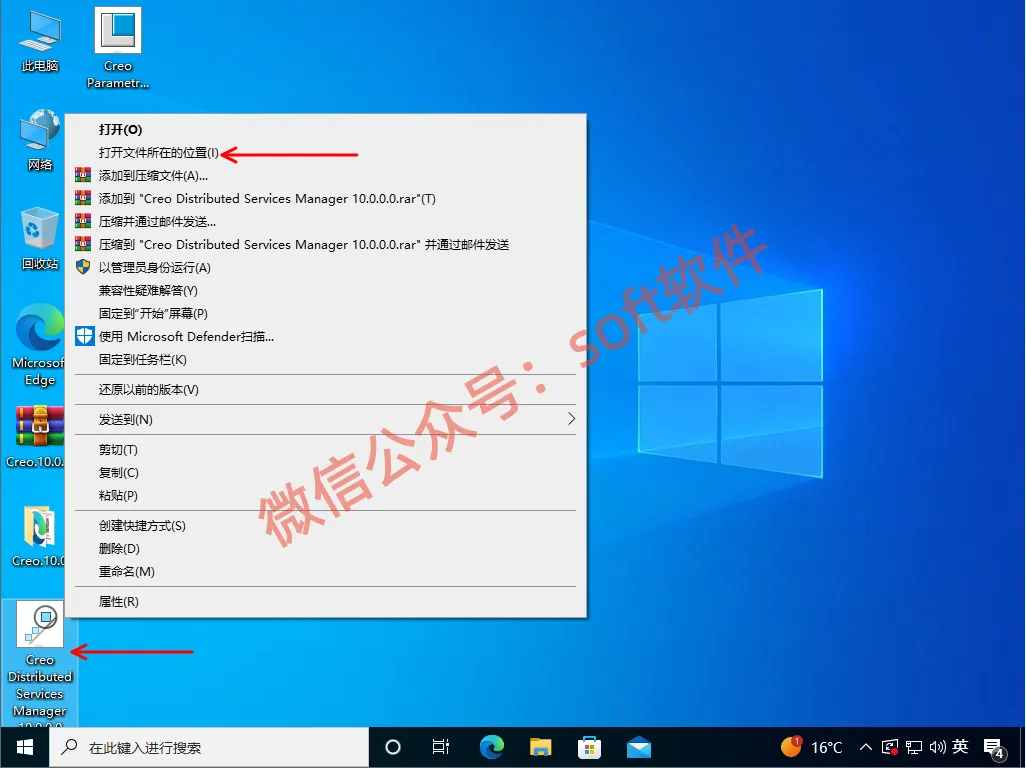Choose 兼容性疑难解答(Y)
The width and height of the screenshot is (1026, 768).
(x=326, y=290)
